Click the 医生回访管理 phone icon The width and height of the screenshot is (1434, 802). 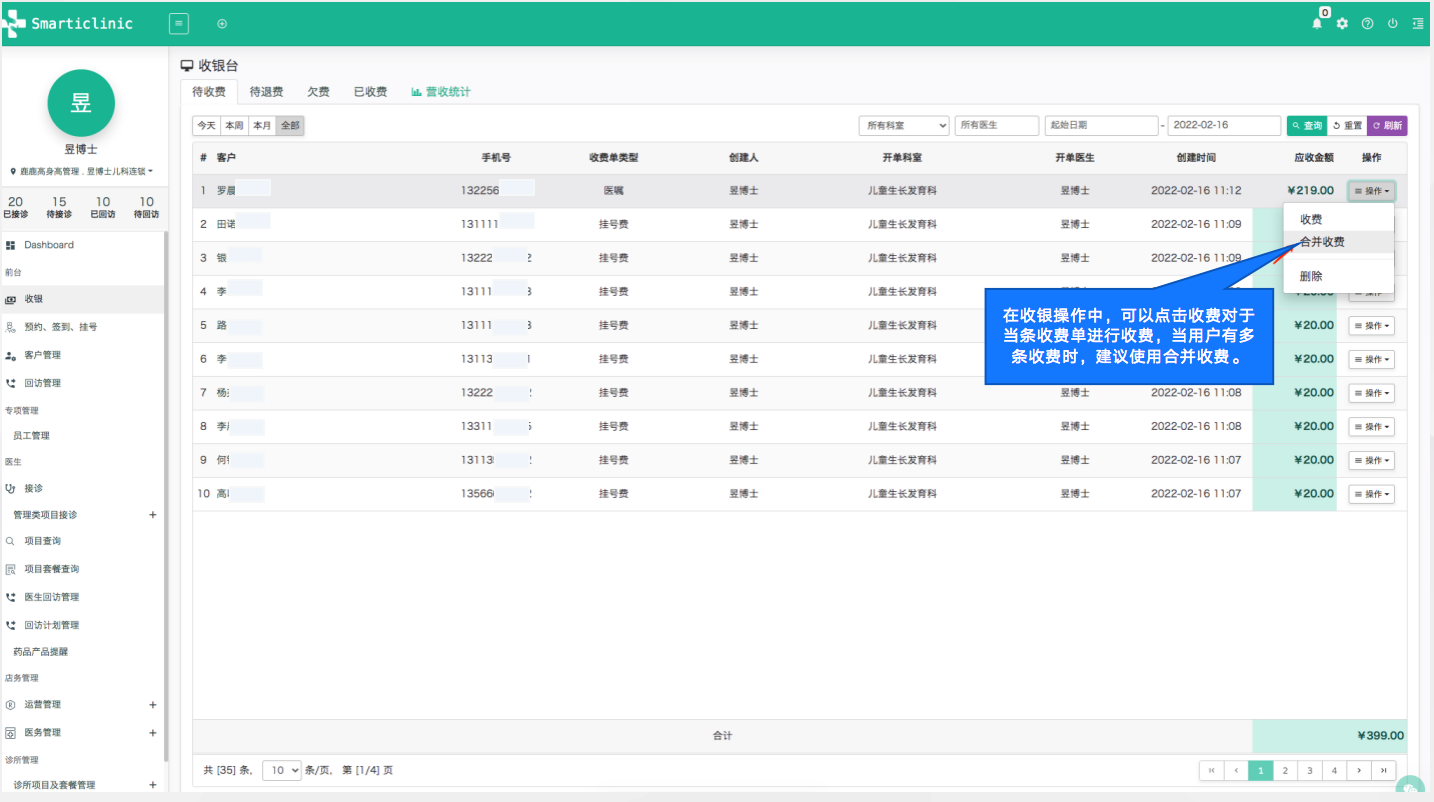tap(10, 597)
